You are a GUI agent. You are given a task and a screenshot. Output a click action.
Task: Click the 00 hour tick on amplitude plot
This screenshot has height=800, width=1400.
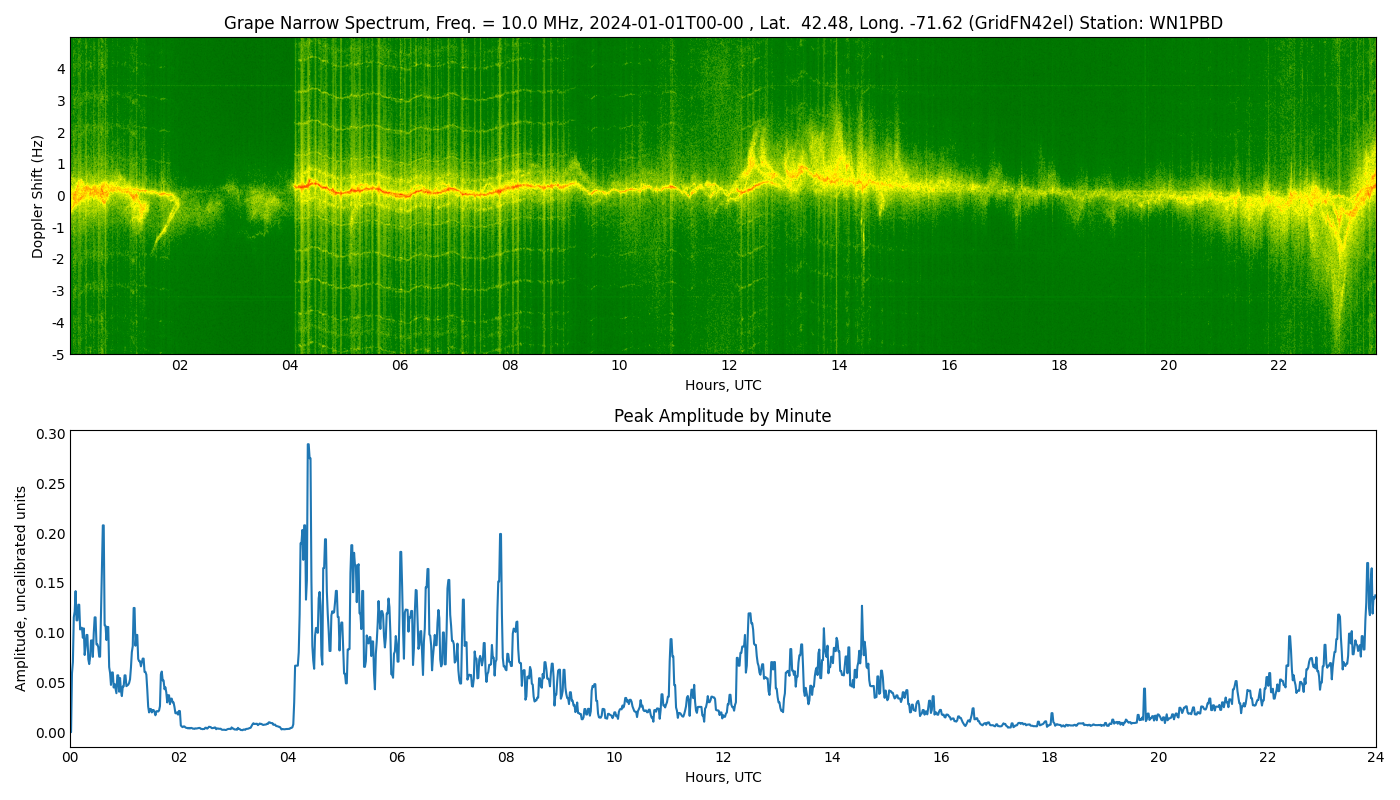coord(70,757)
